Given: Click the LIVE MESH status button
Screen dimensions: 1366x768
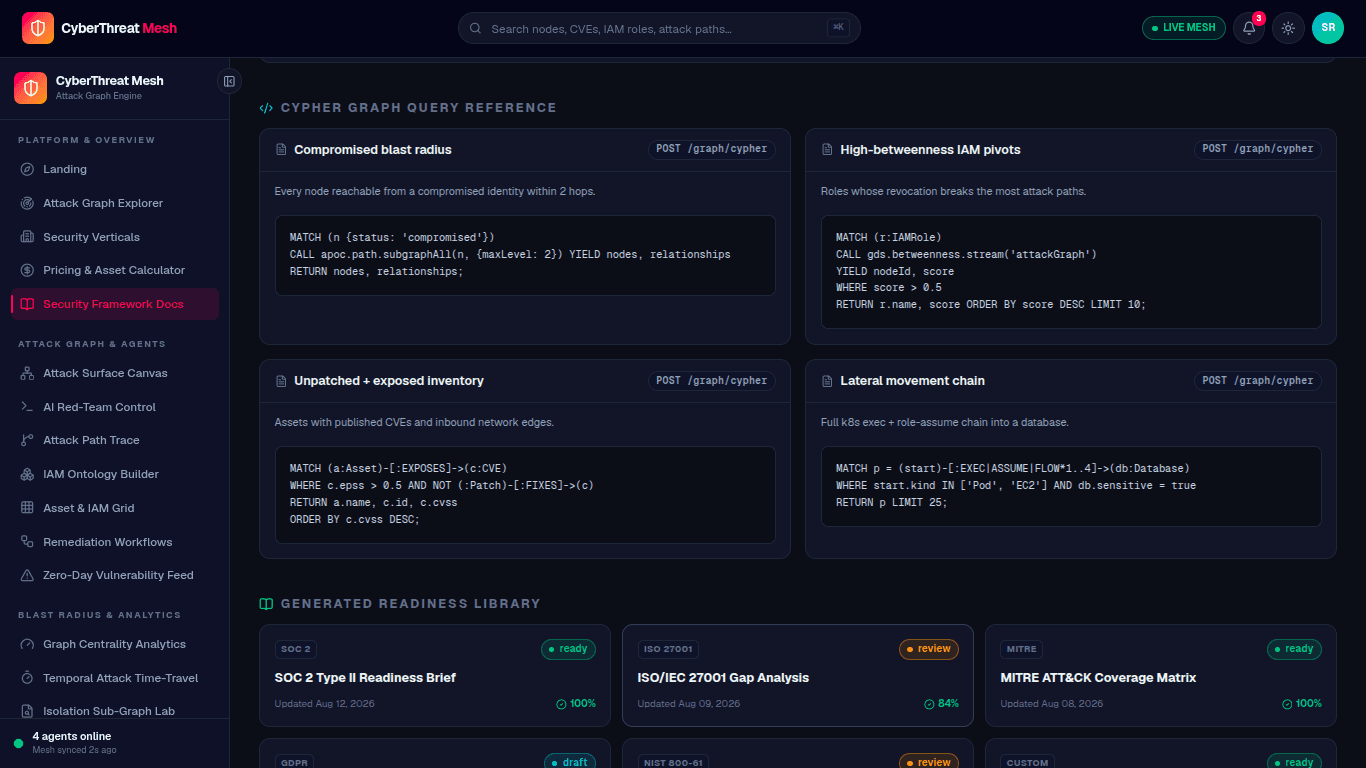Looking at the screenshot, I should click(x=1184, y=28).
